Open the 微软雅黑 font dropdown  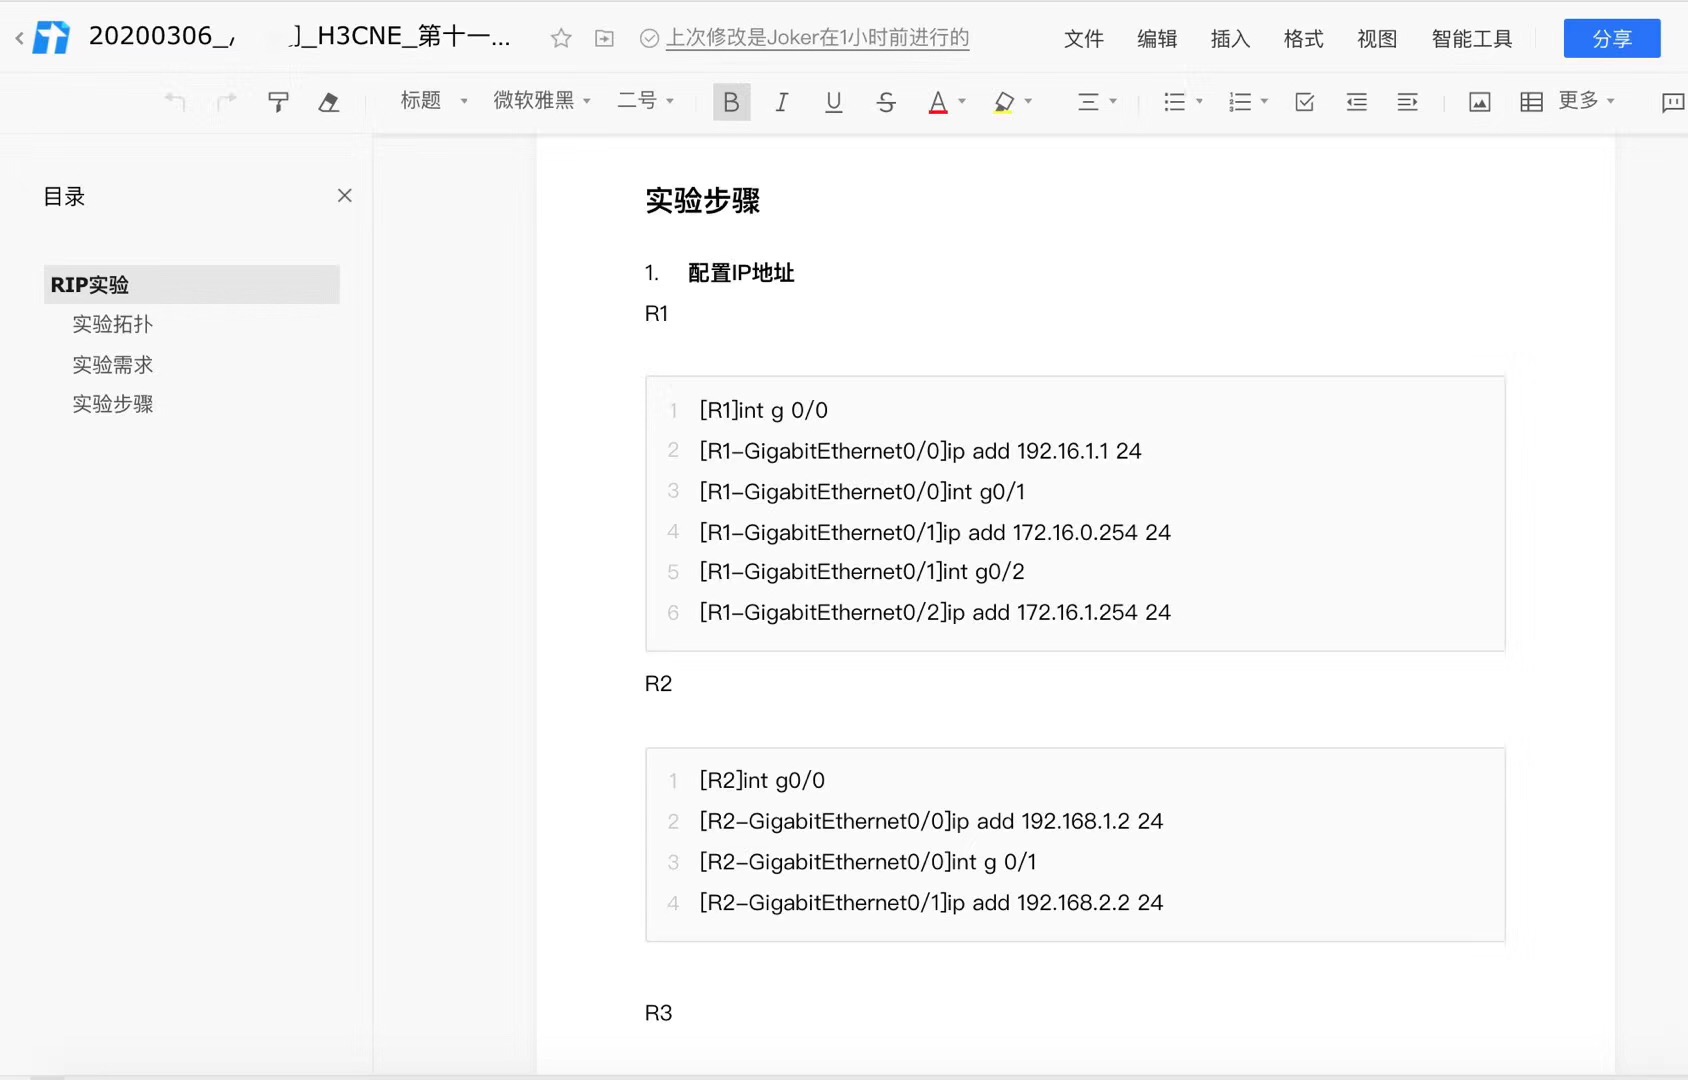[x=541, y=101]
